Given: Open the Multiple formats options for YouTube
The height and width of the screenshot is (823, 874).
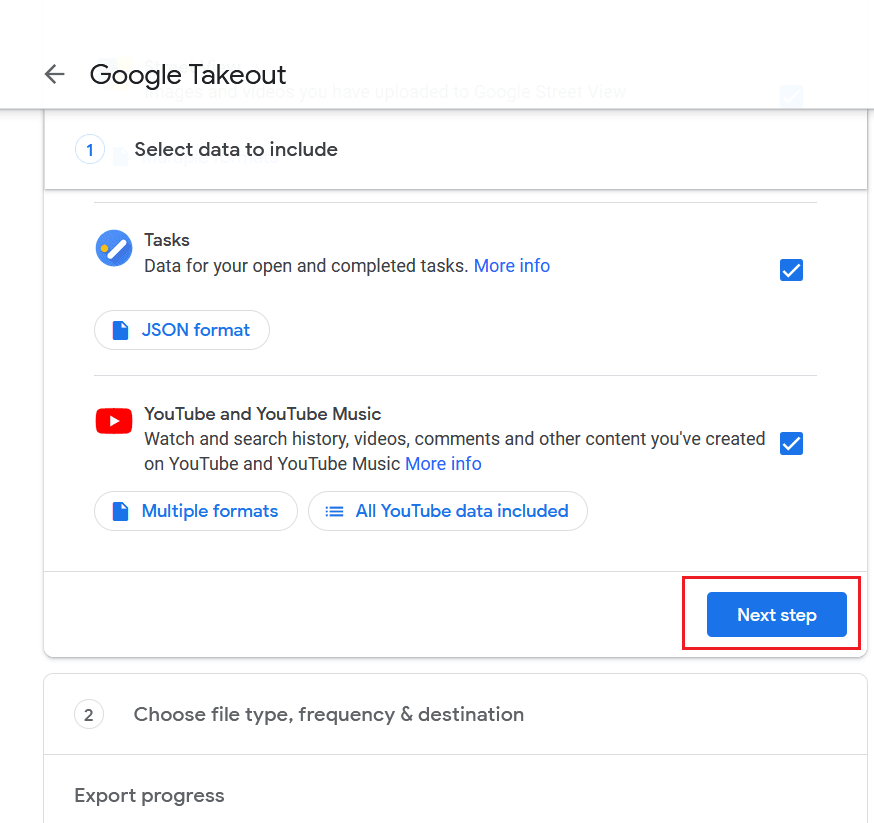Looking at the screenshot, I should tap(196, 511).
